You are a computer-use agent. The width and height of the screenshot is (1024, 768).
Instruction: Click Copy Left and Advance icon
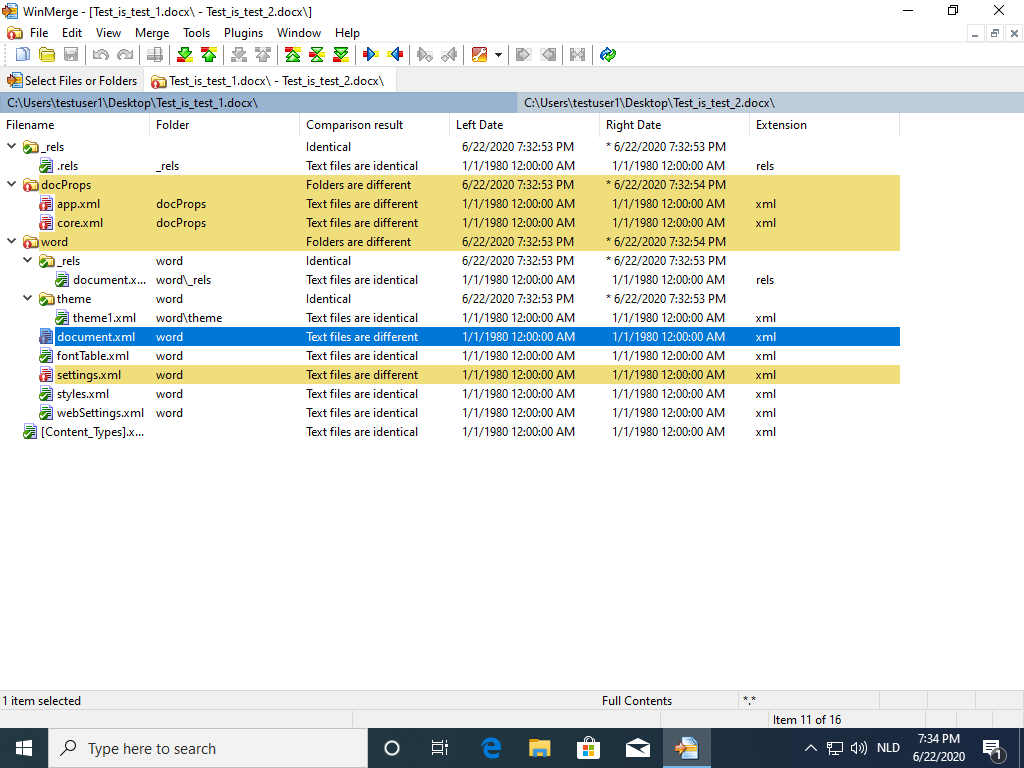449,55
